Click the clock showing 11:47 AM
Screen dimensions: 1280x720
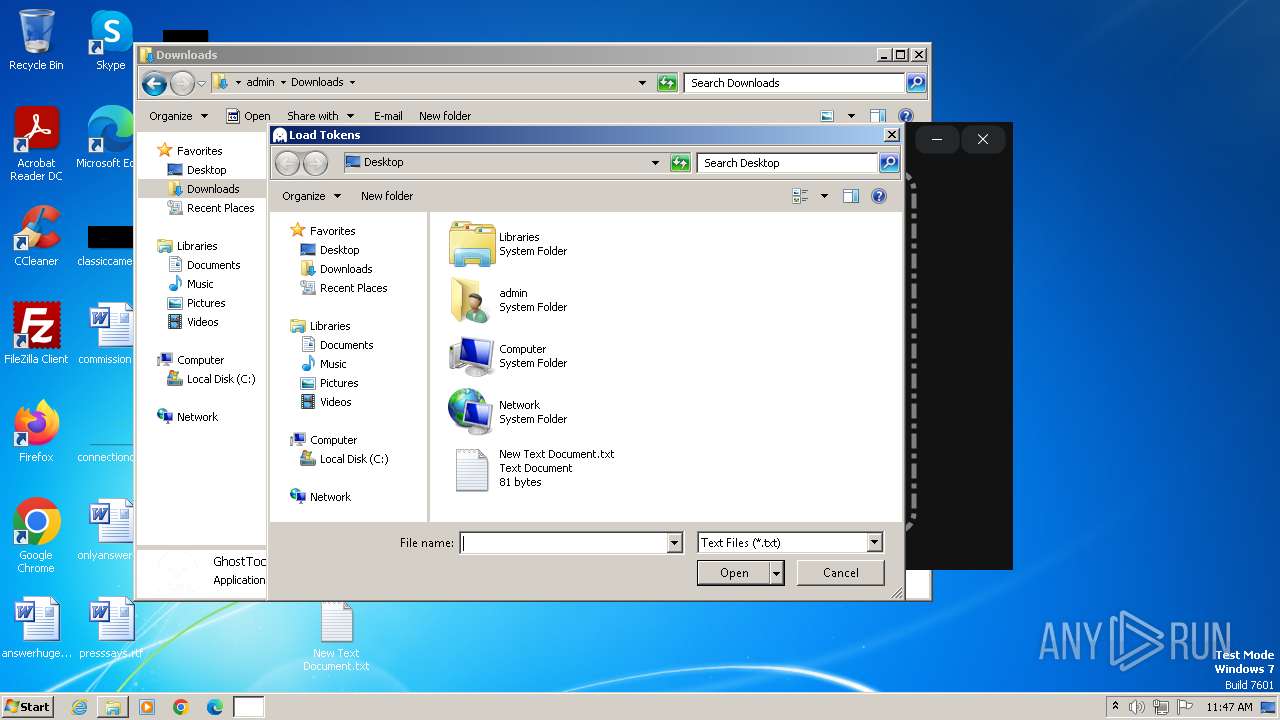(x=1229, y=707)
